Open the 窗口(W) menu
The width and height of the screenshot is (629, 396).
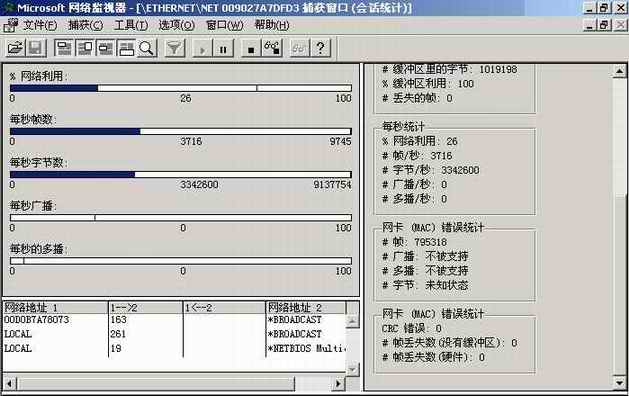225,25
